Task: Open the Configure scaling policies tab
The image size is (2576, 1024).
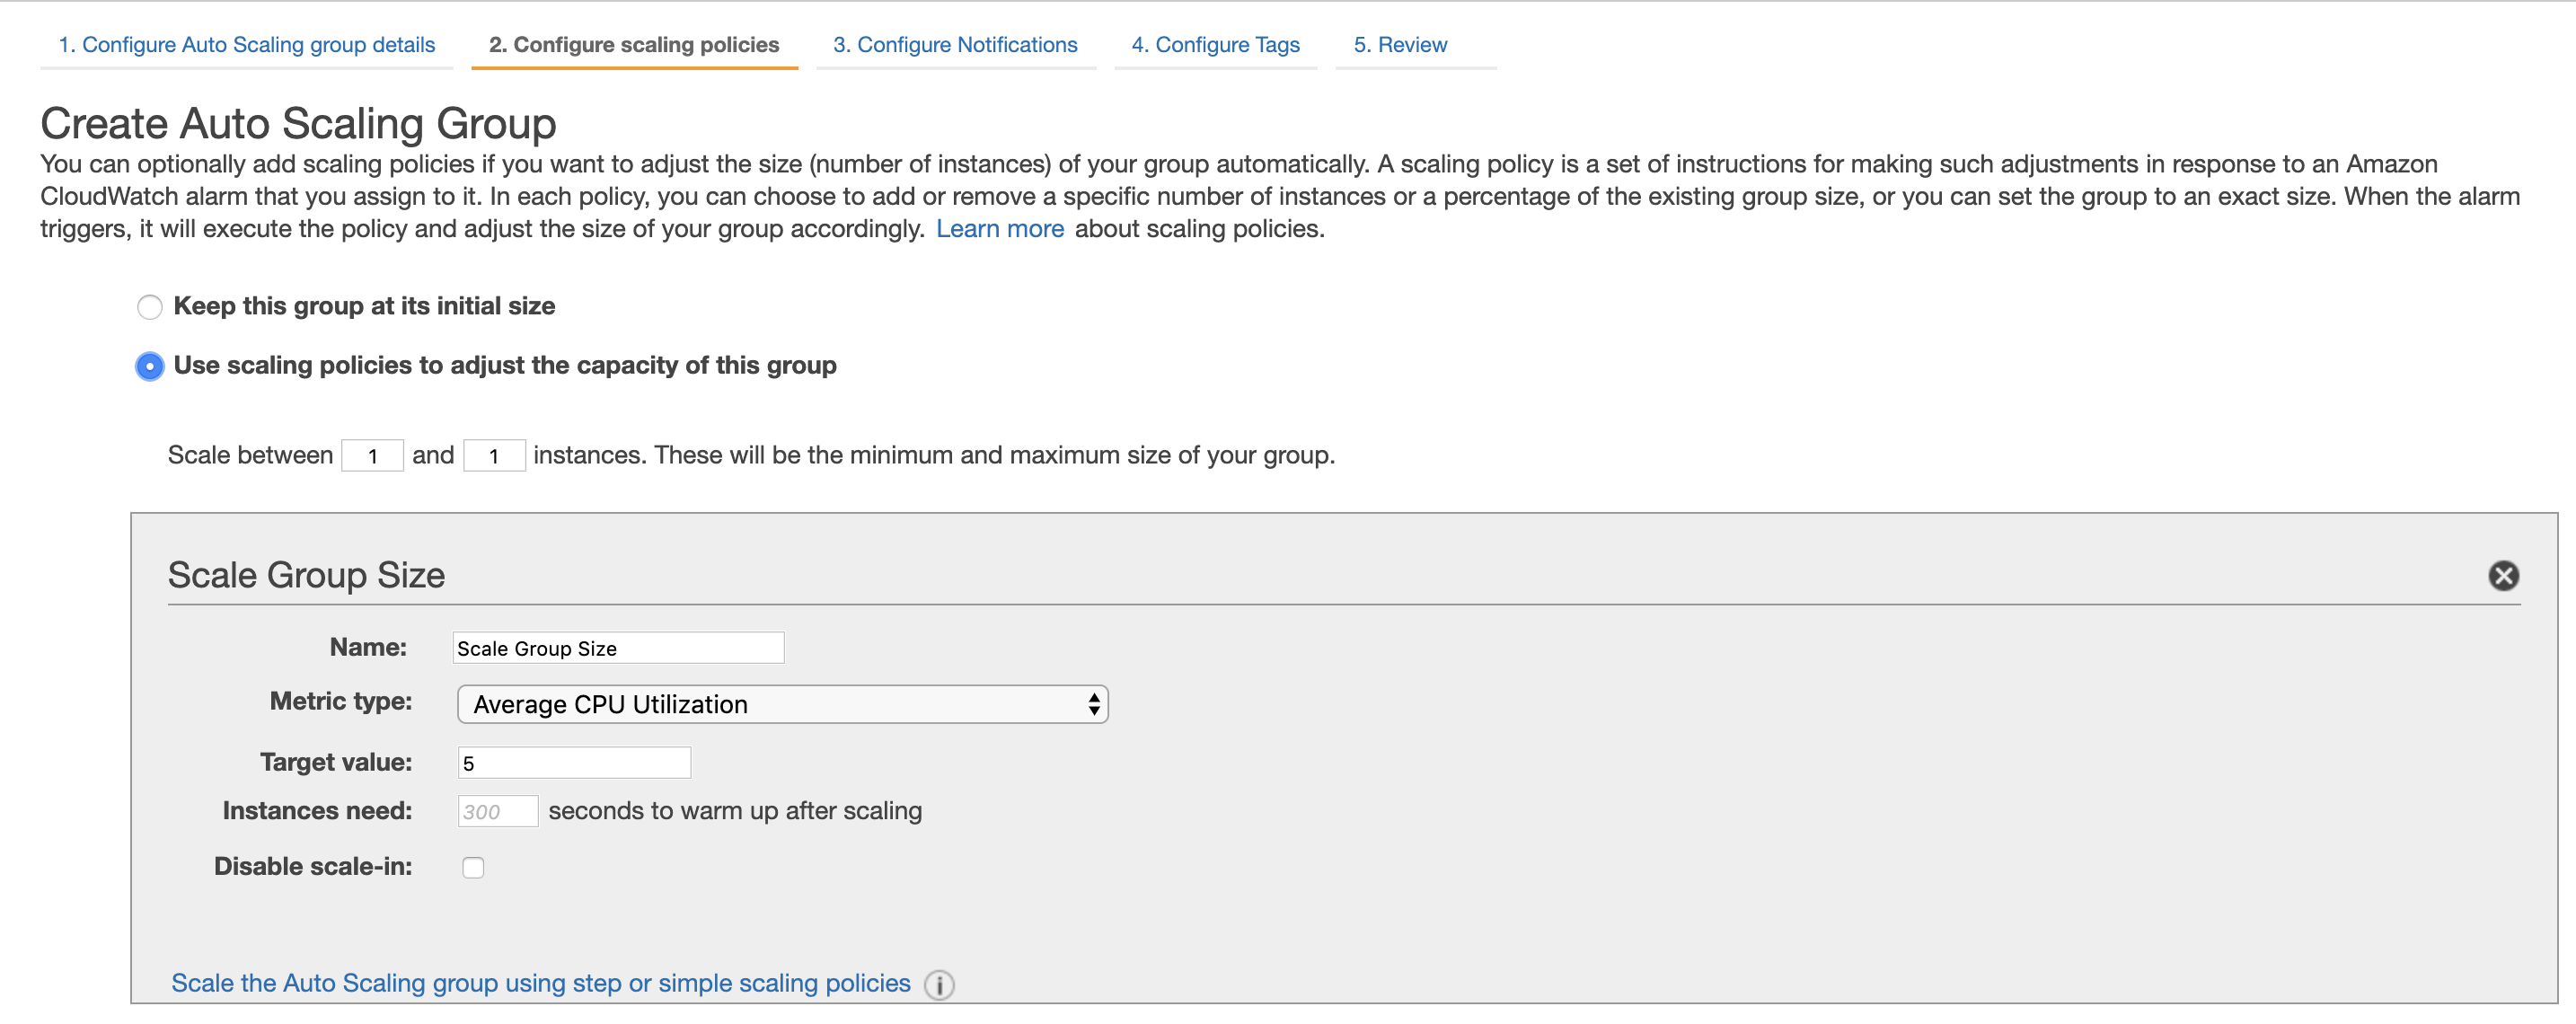Action: 634,45
